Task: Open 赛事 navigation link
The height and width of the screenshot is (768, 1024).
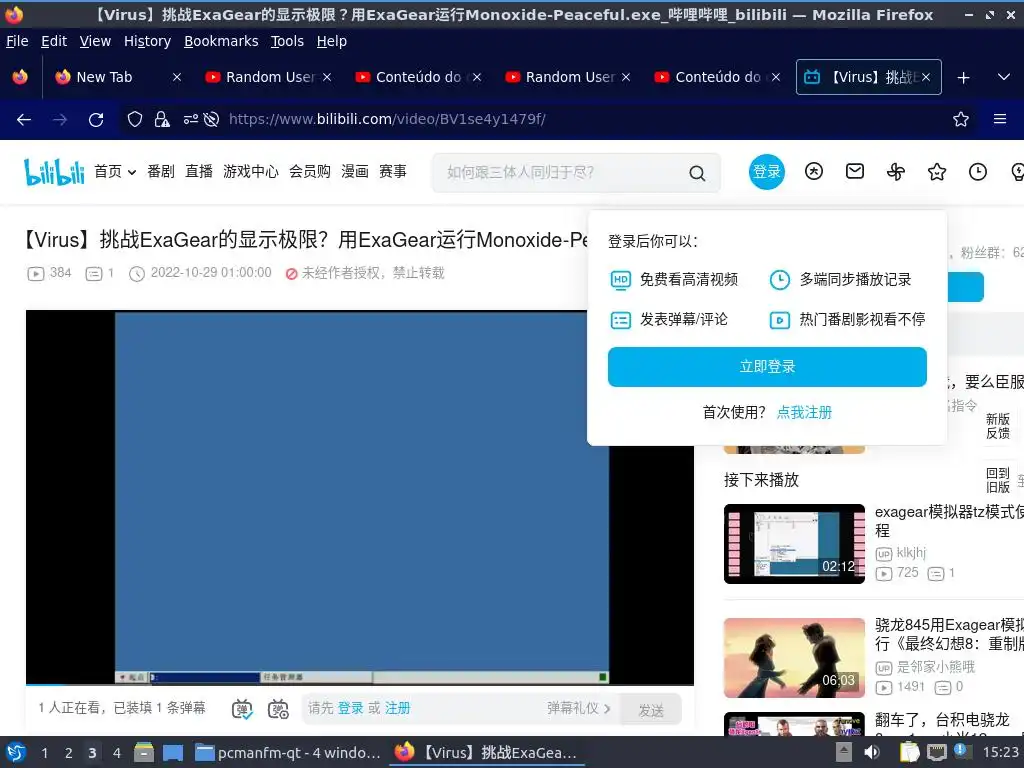Action: coord(392,171)
